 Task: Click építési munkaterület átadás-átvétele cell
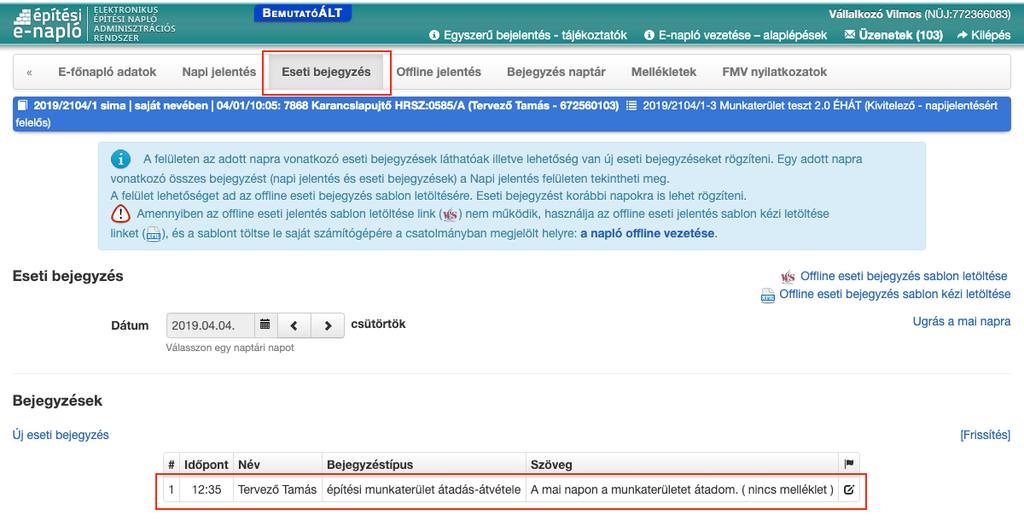pos(424,489)
